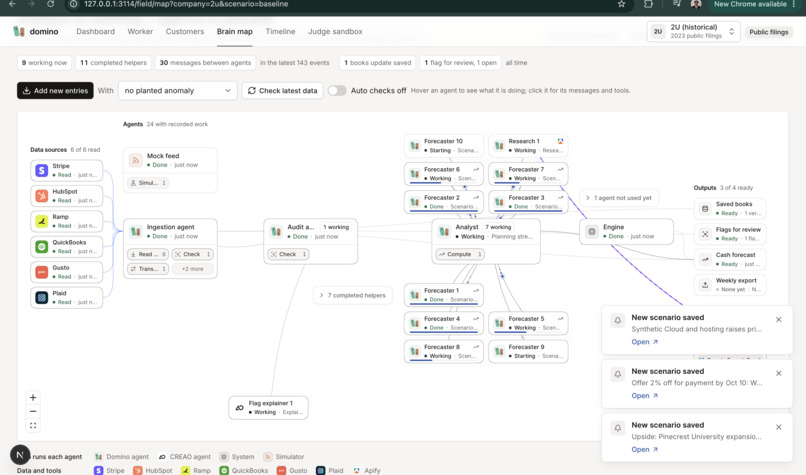This screenshot has width=806, height=475.
Task: Zoom in on the map with plus
Action: [33, 397]
